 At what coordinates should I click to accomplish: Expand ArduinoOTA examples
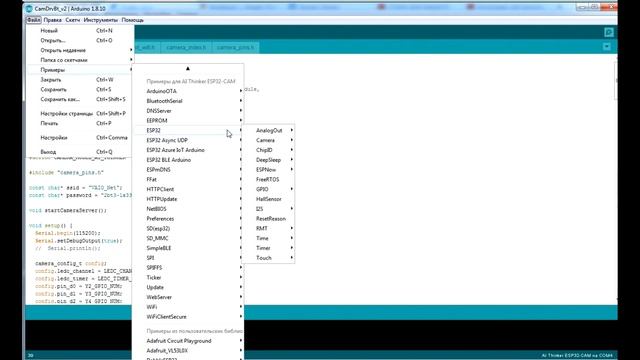[x=188, y=91]
